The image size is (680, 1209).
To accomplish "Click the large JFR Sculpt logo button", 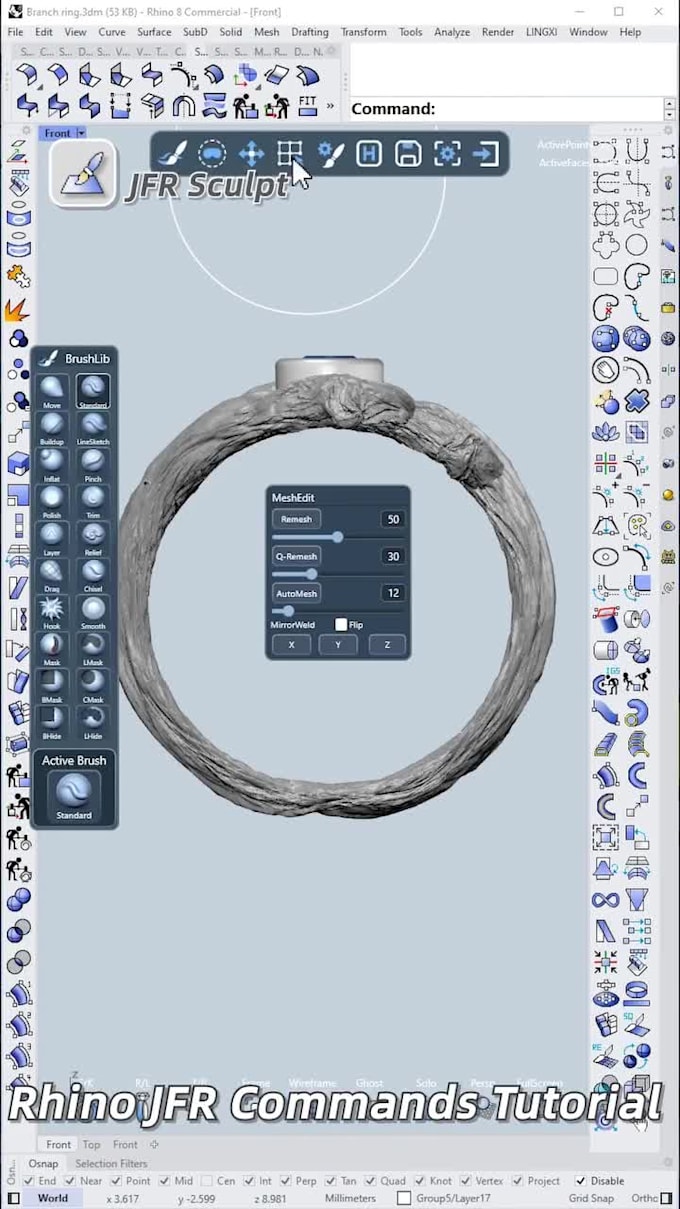I will pyautogui.click(x=83, y=174).
